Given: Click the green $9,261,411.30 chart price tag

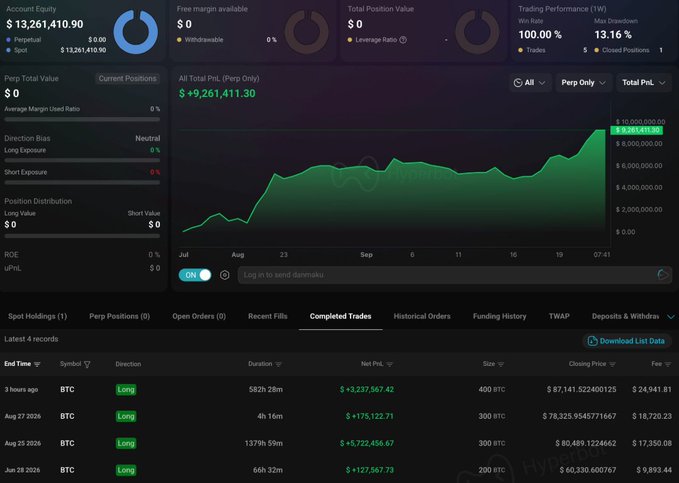Looking at the screenshot, I should coord(637,130).
